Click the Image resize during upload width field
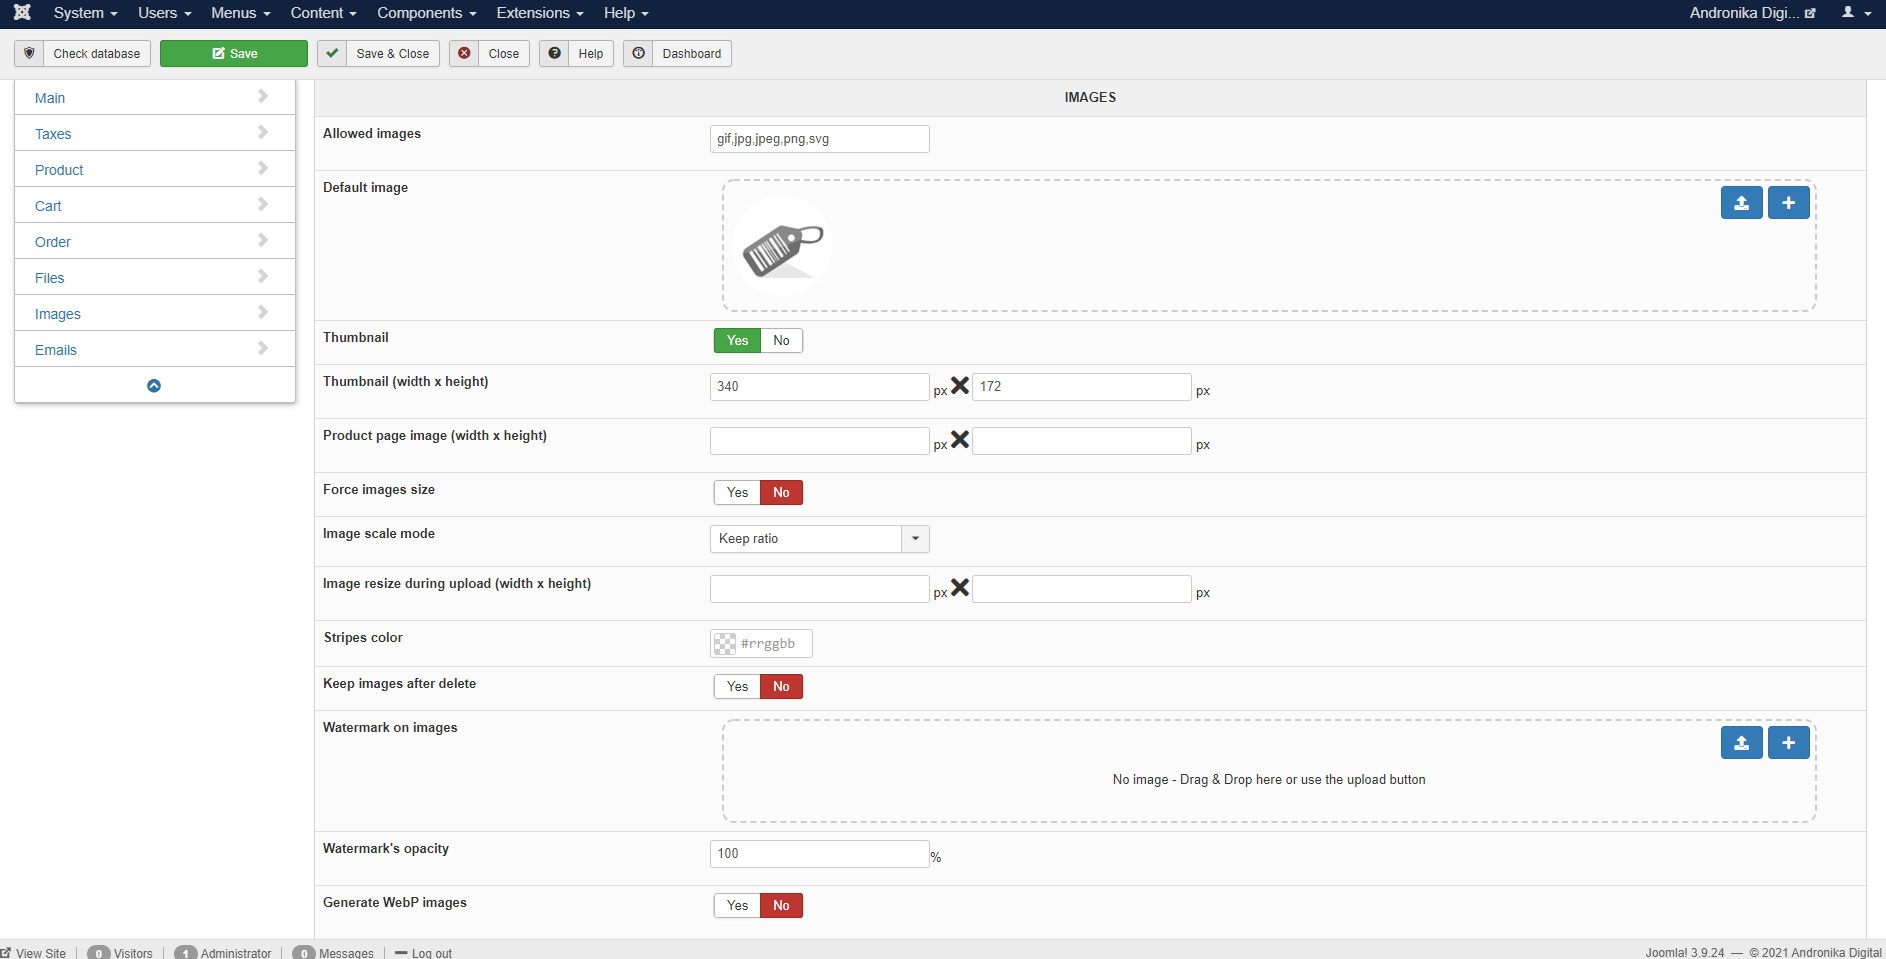The height and width of the screenshot is (959, 1886). point(820,589)
